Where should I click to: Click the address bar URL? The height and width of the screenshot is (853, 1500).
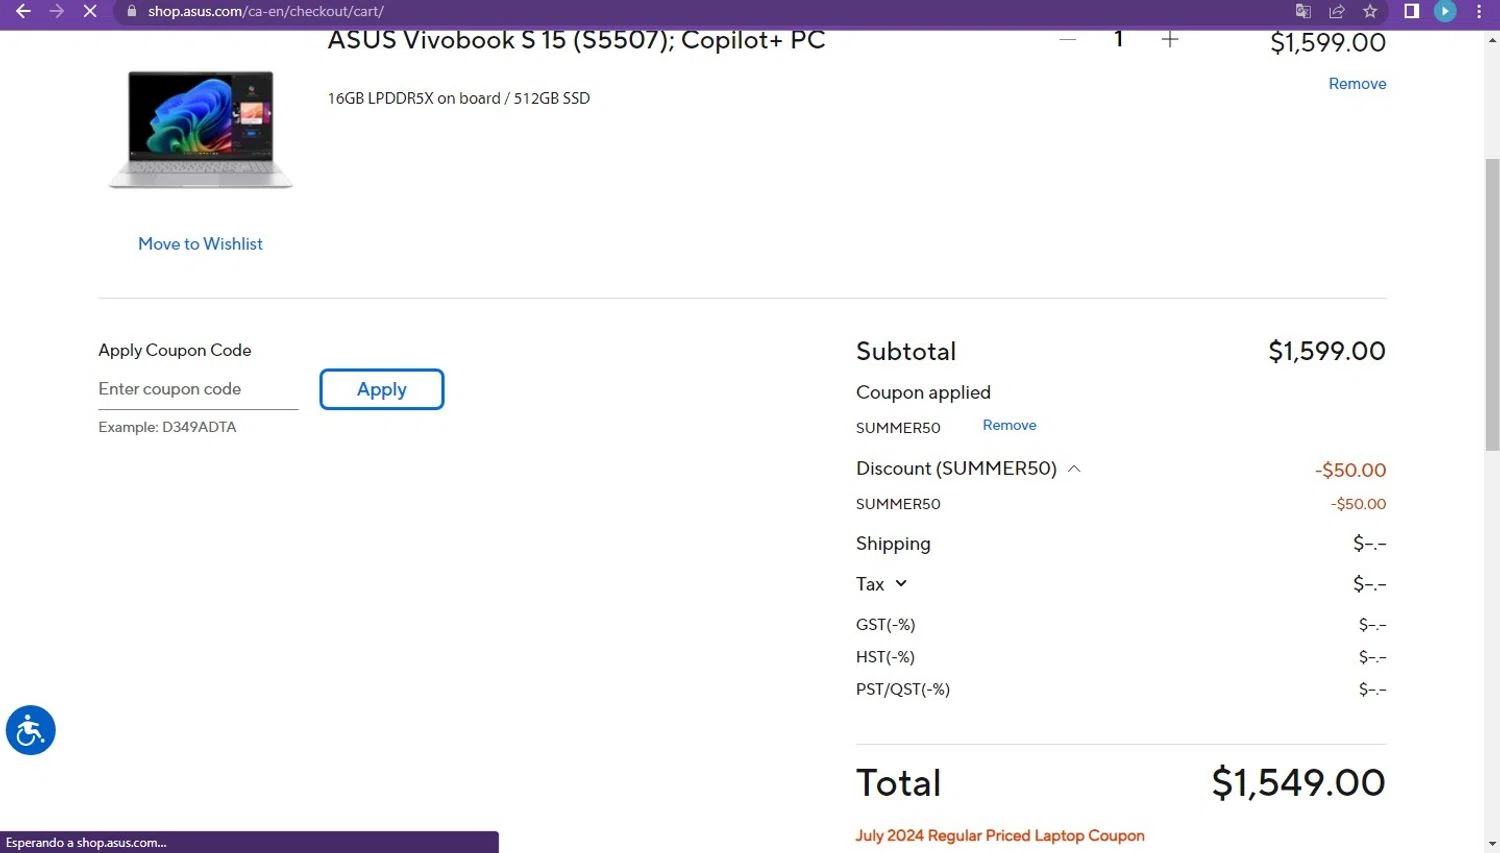tap(266, 11)
